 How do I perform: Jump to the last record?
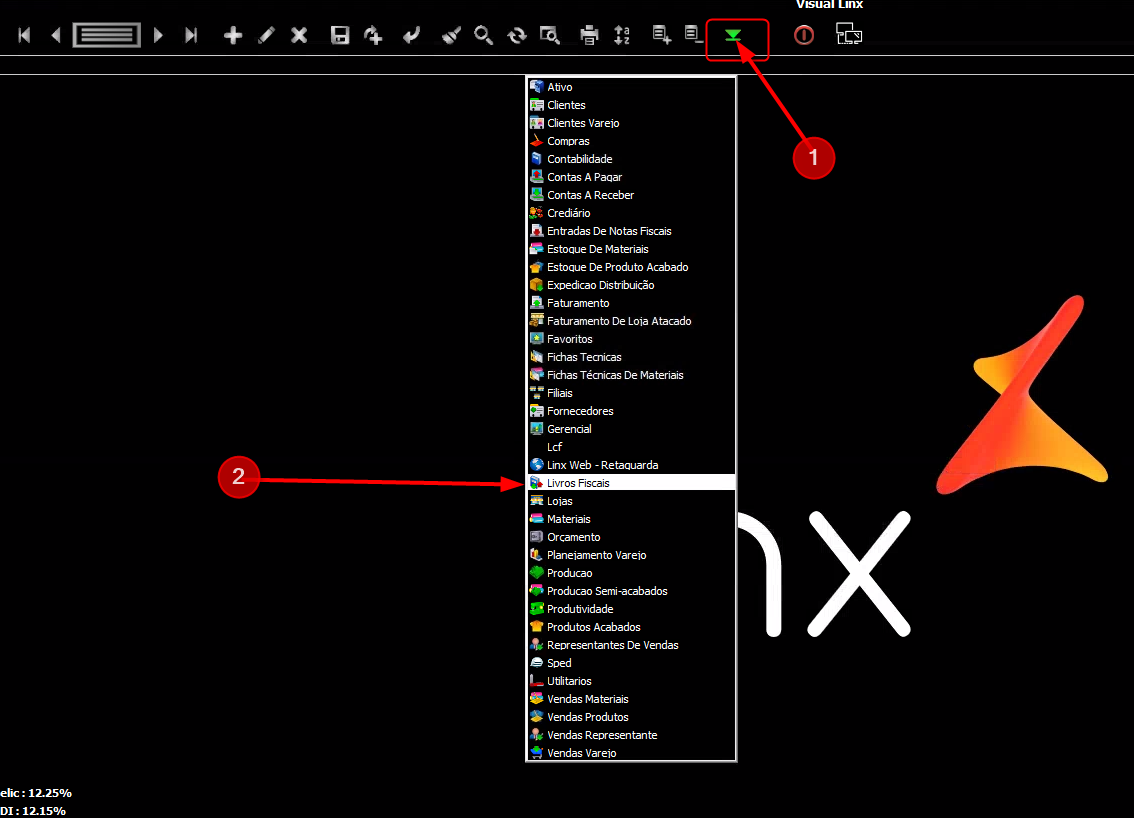pyautogui.click(x=191, y=35)
